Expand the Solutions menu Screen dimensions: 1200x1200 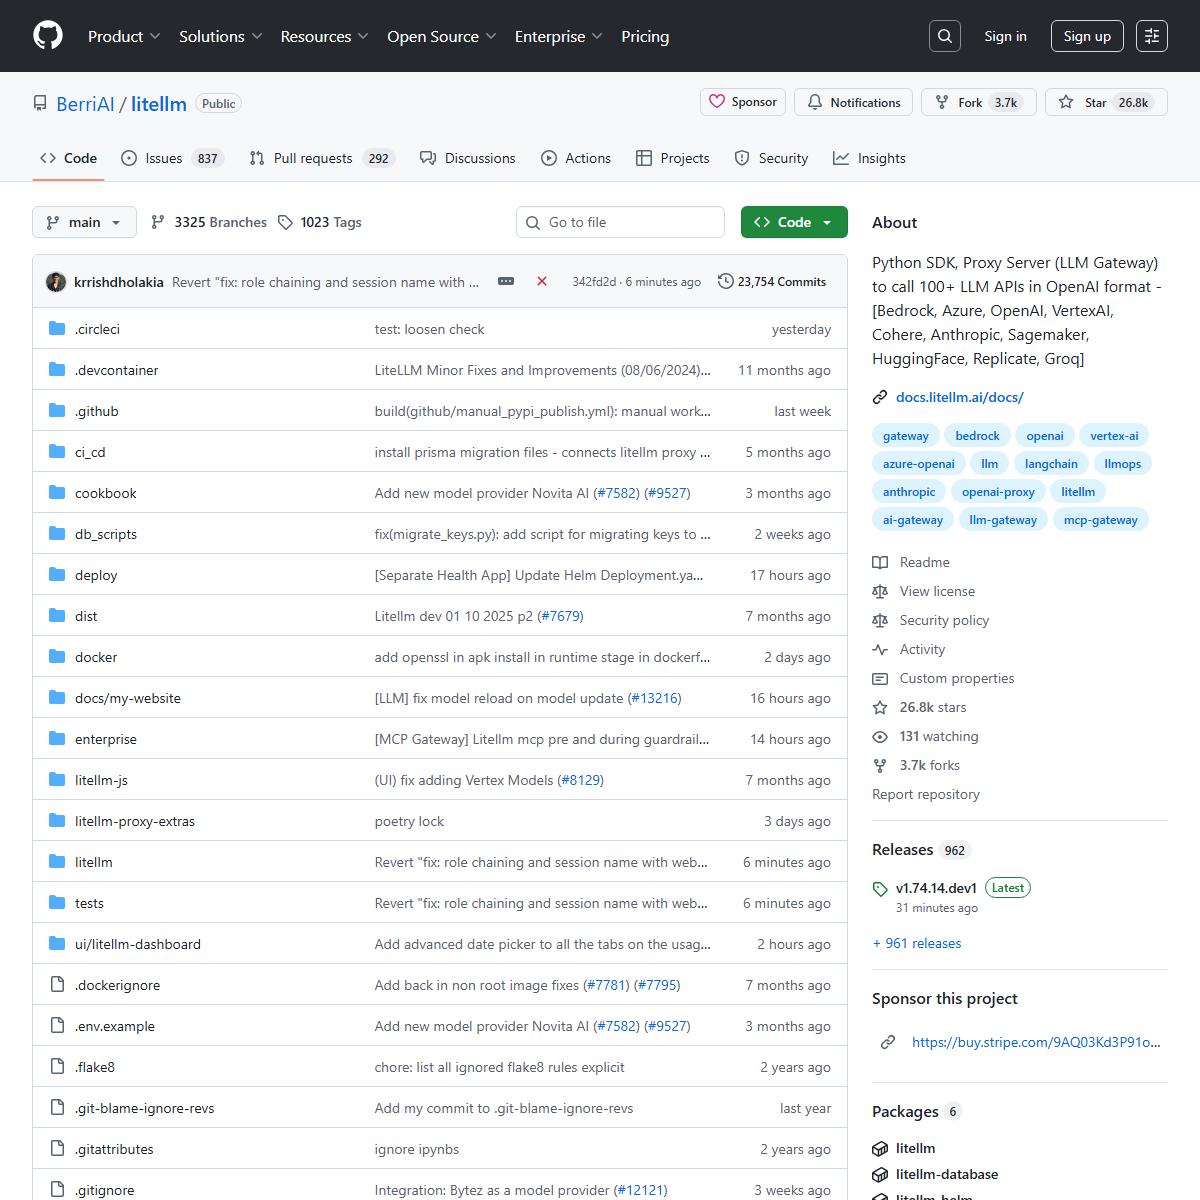click(x=221, y=36)
